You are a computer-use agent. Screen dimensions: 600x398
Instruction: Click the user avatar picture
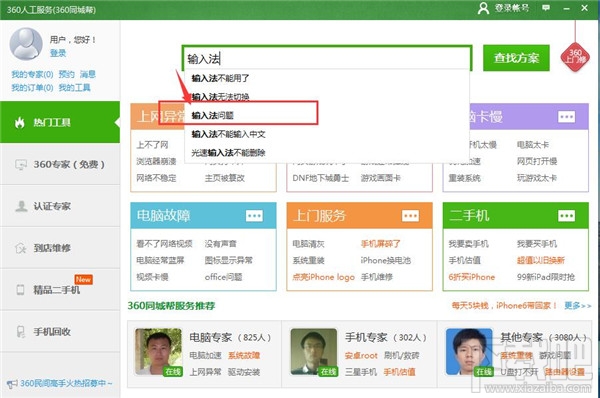(26, 44)
